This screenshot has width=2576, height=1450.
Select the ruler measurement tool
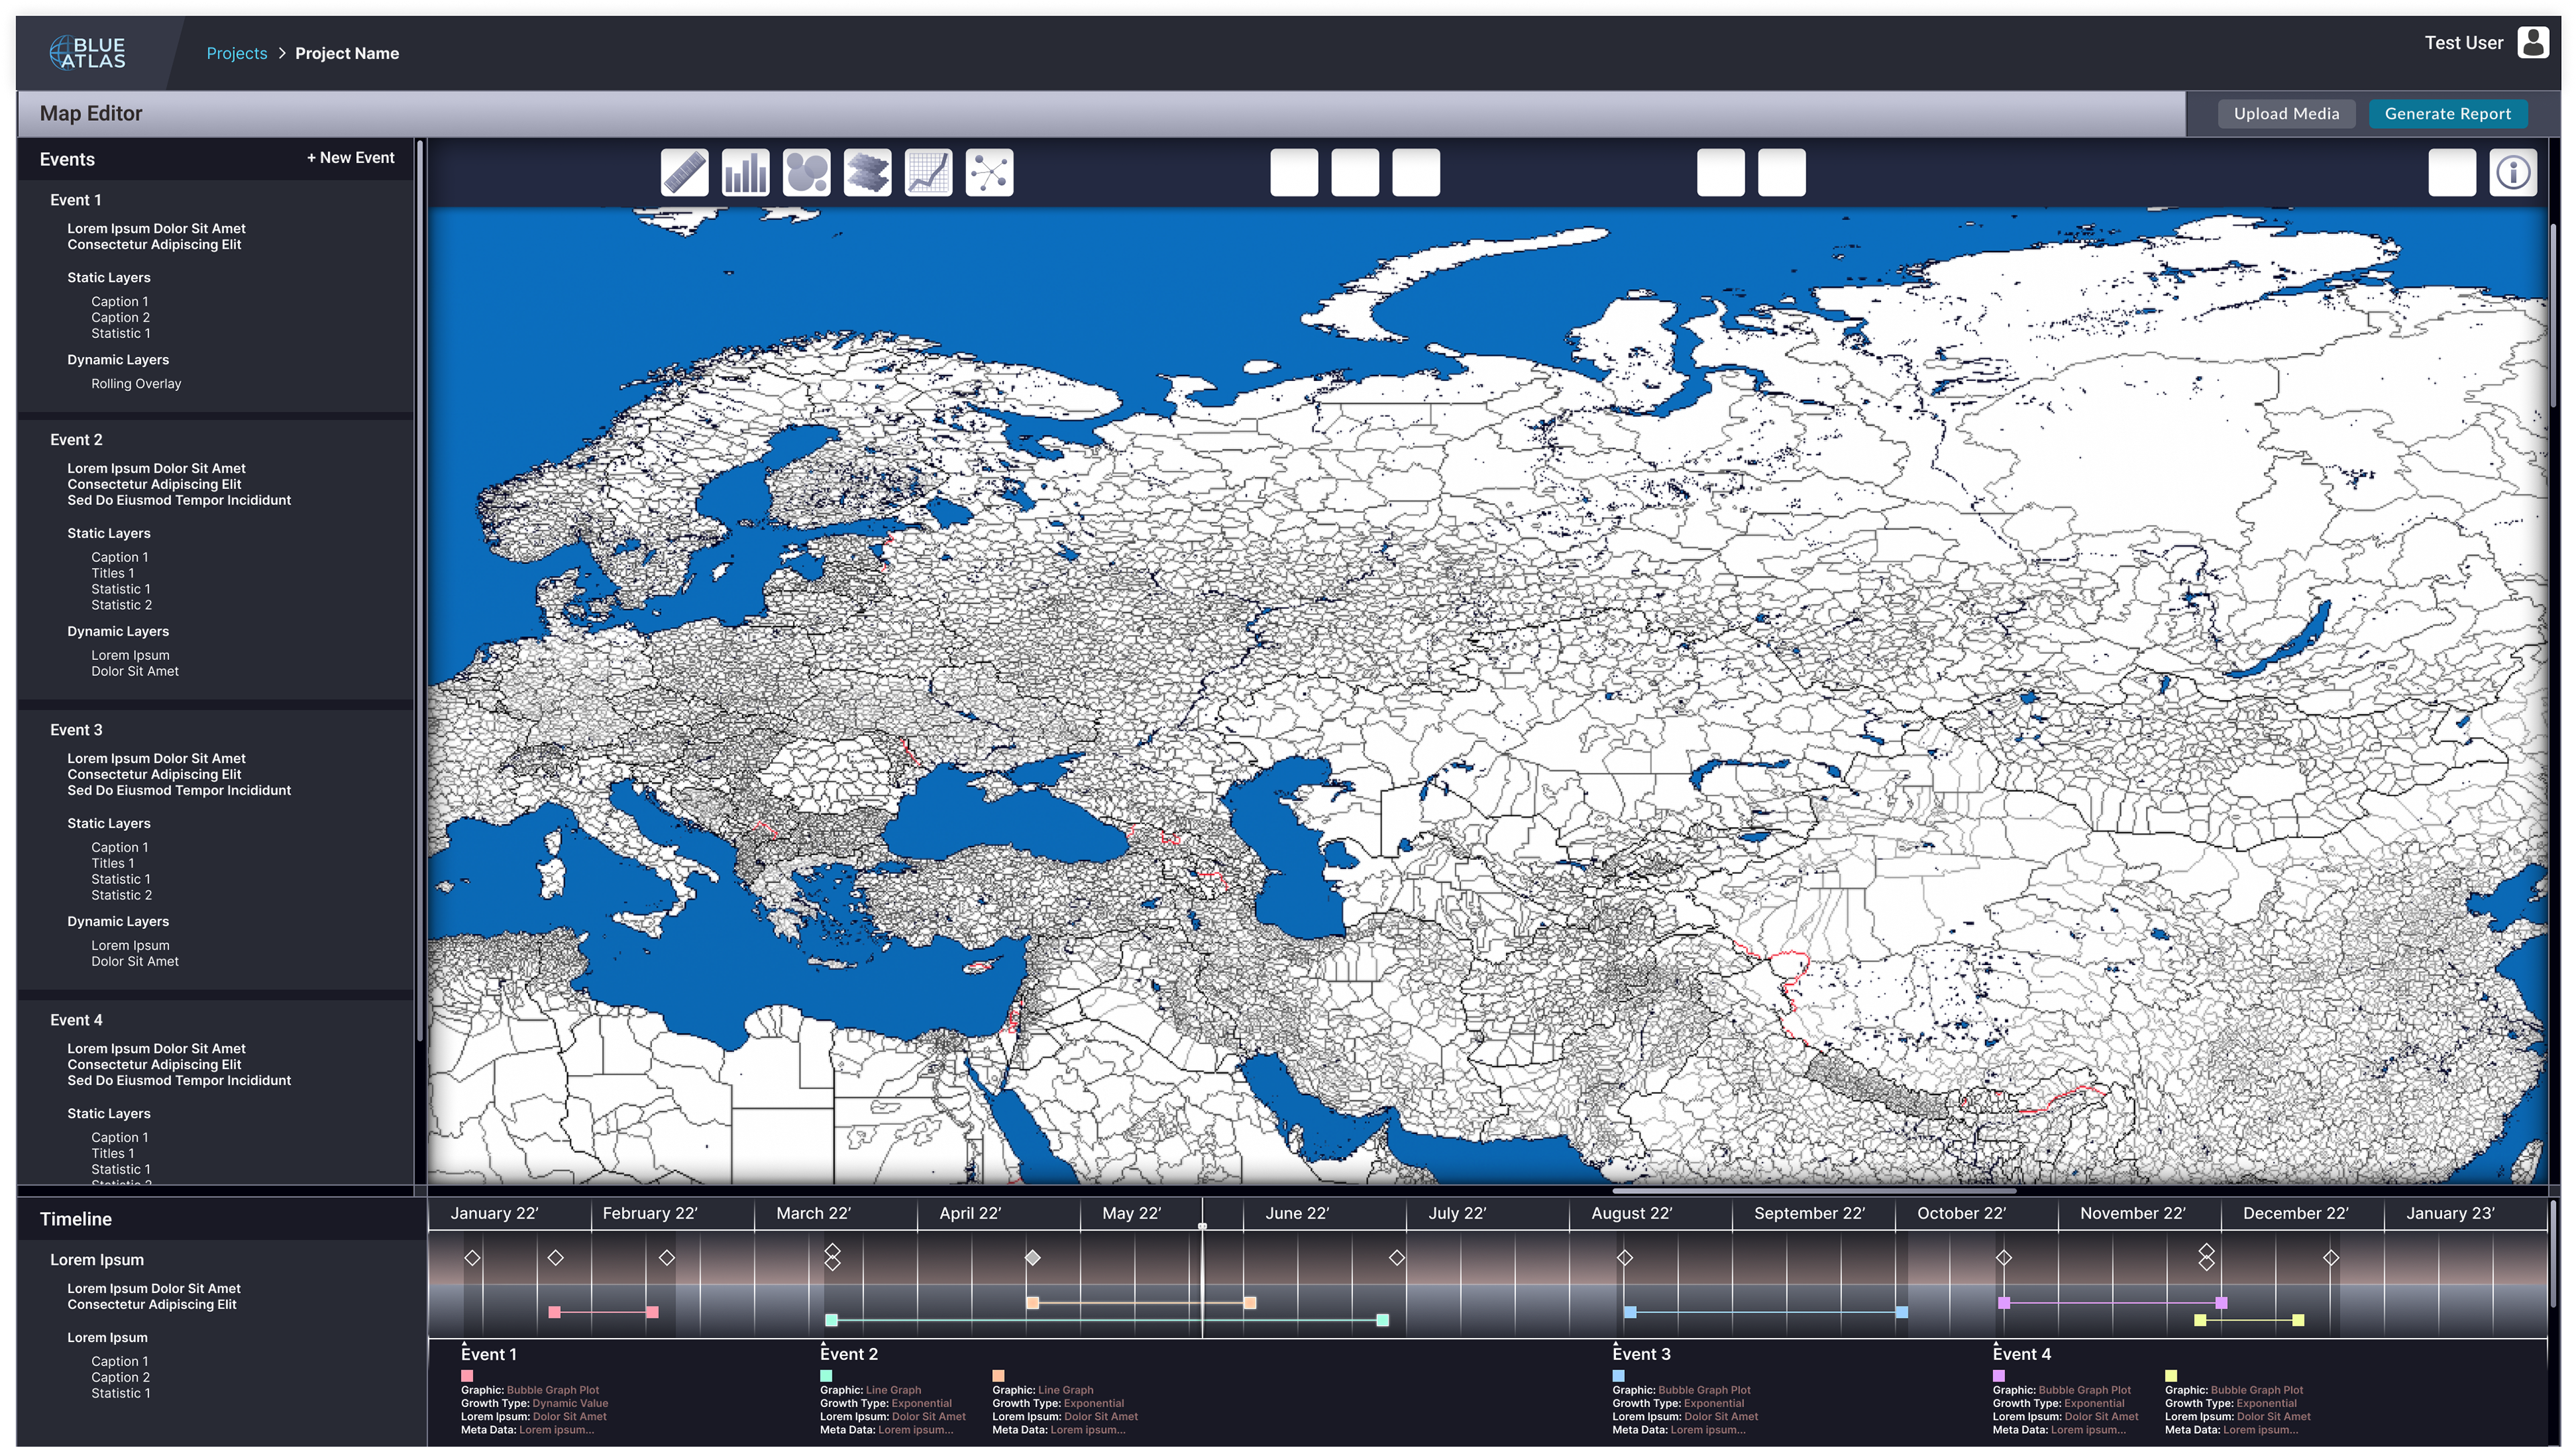(x=684, y=172)
